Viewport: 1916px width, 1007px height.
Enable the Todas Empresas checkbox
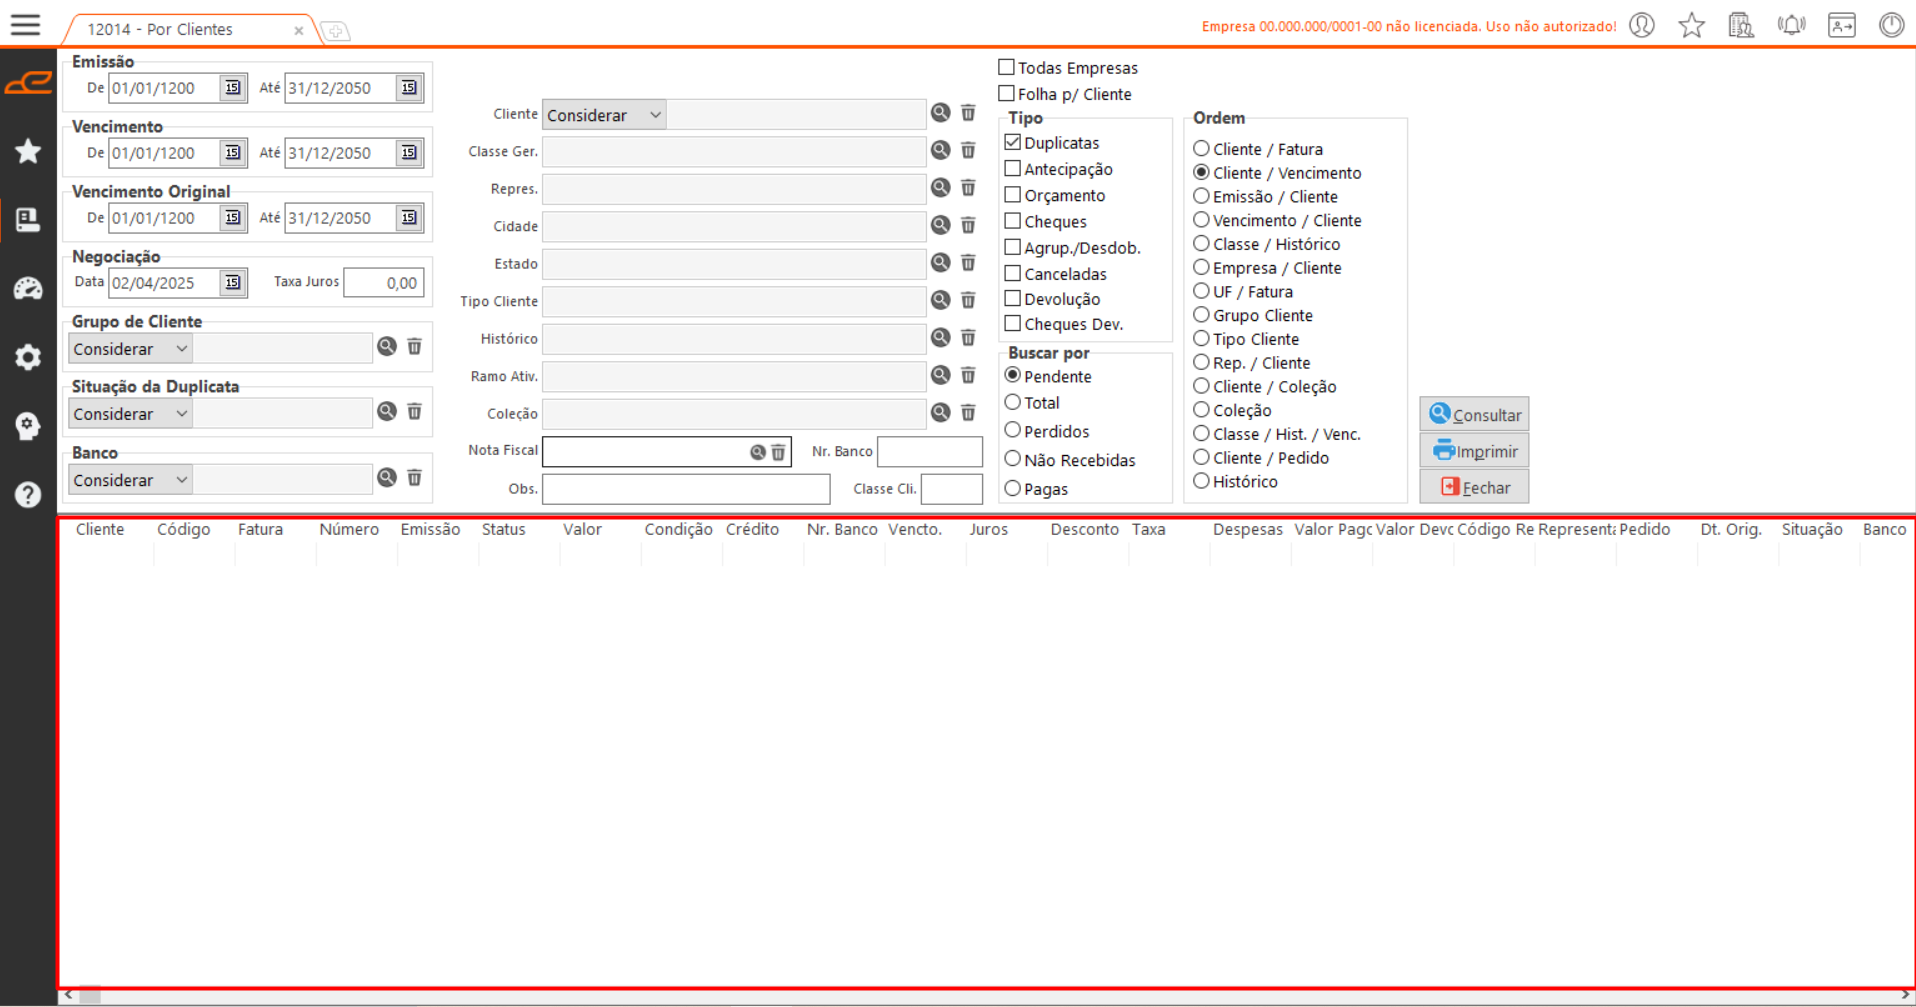point(1007,67)
